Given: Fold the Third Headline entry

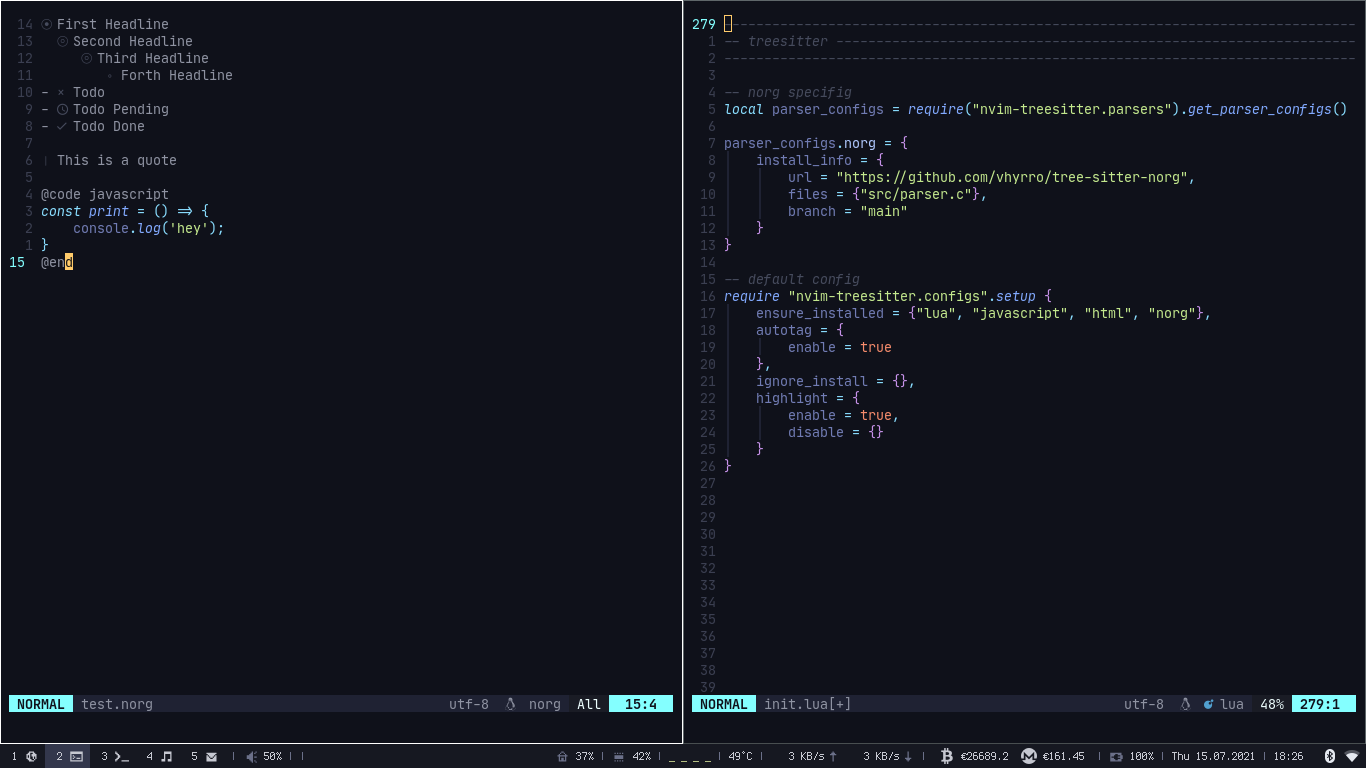Looking at the screenshot, I should tap(86, 58).
